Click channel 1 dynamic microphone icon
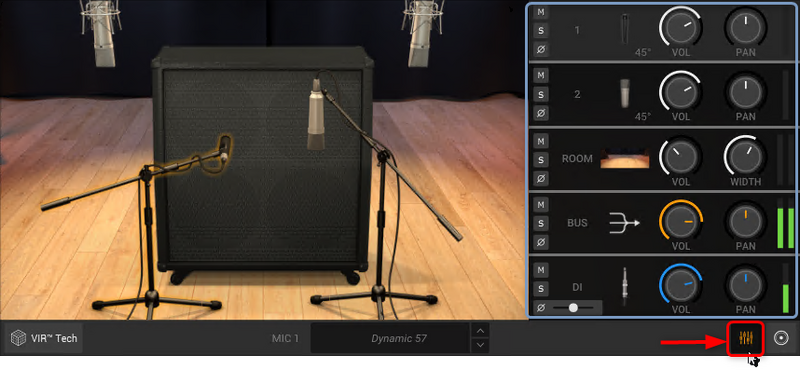This screenshot has width=800, height=383. tap(625, 30)
